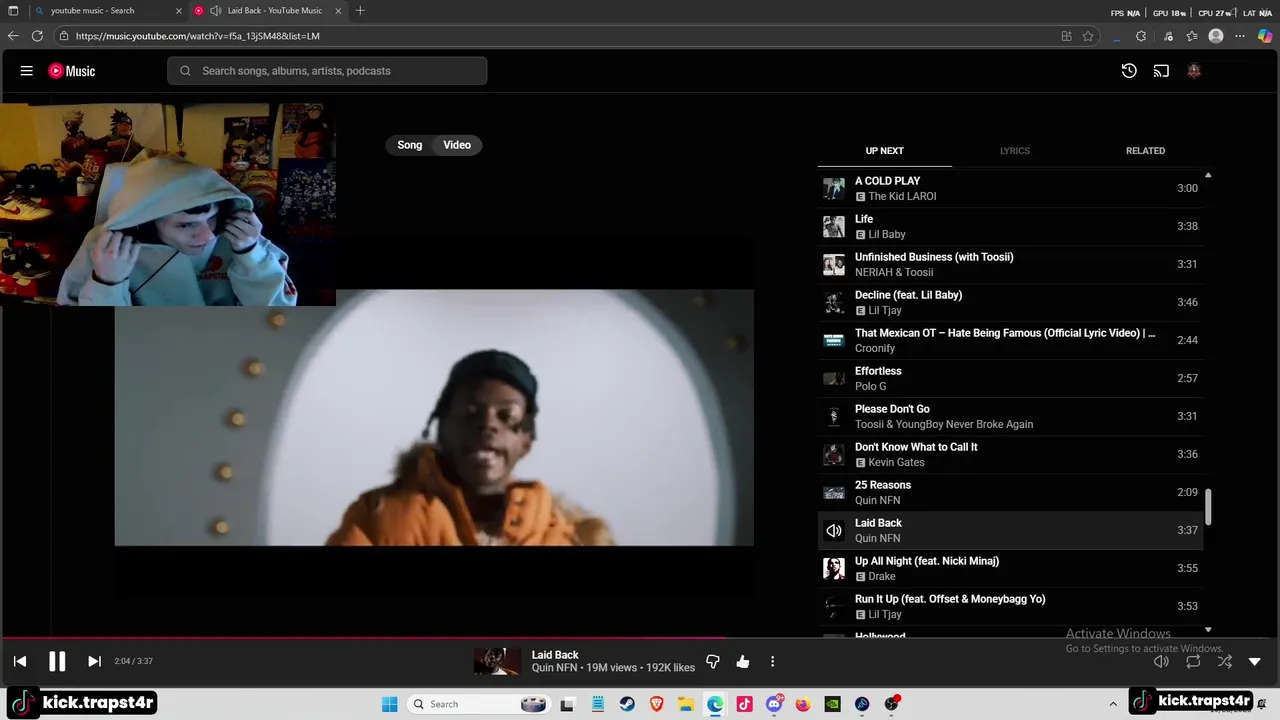Image resolution: width=1280 pixels, height=720 pixels.
Task: Play Effortless by Polo G
Action: (1010, 378)
